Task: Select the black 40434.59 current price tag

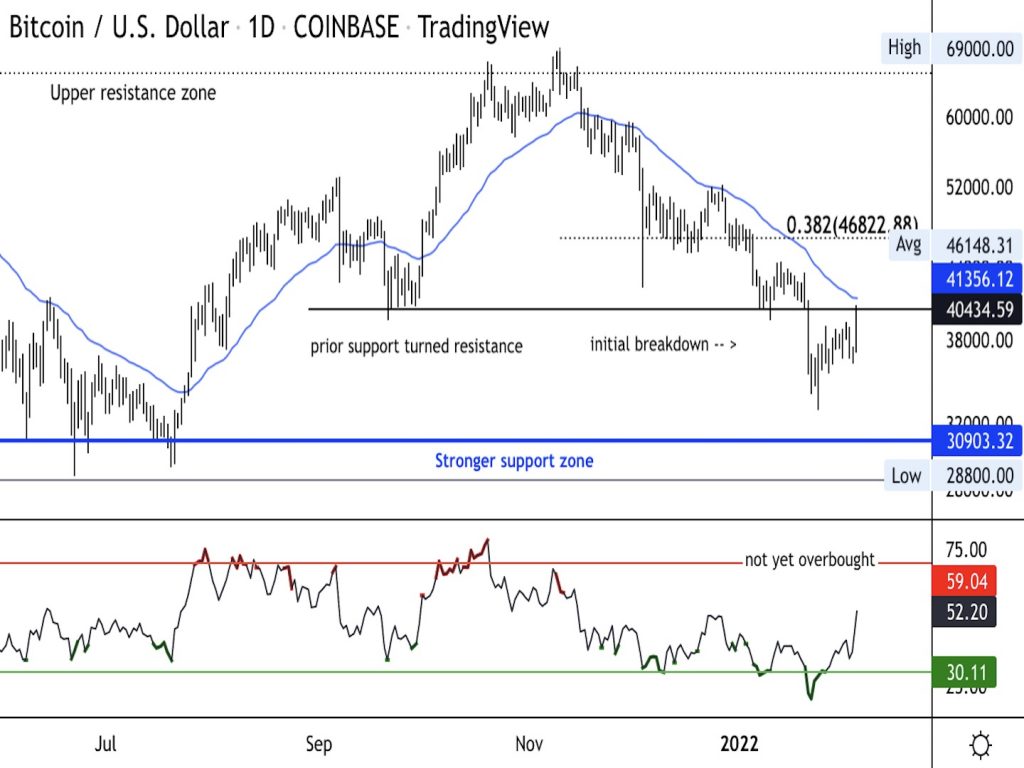Action: coord(977,311)
